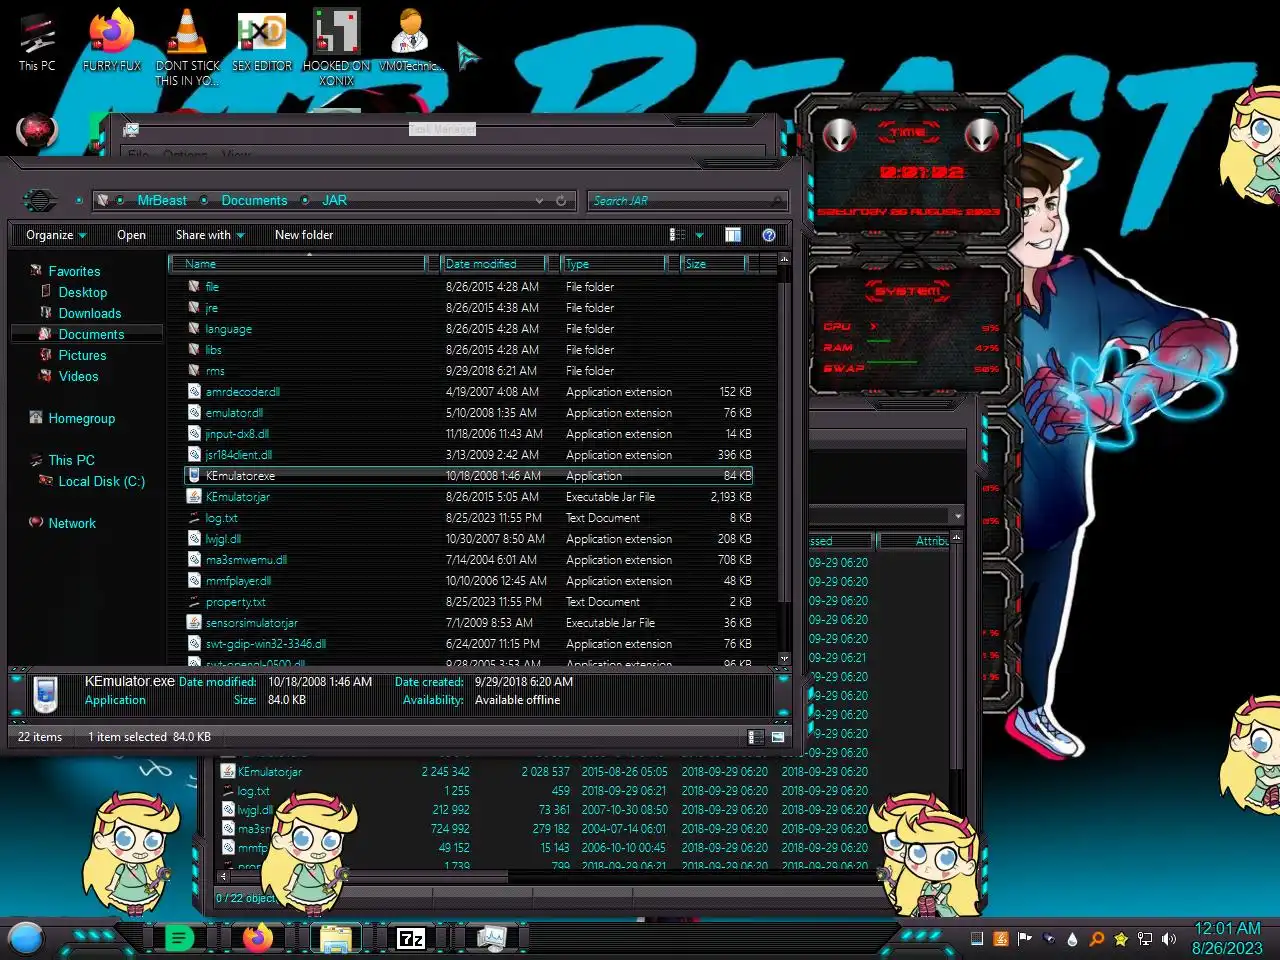This screenshot has width=1280, height=960.
Task: Select the jre folder row
Action: click(470, 308)
